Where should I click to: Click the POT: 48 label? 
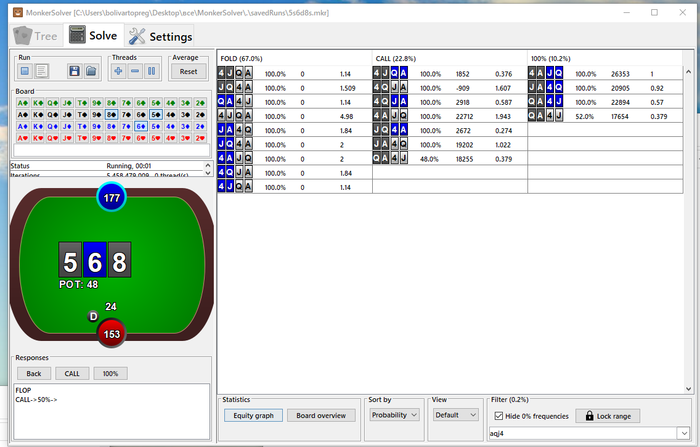79,284
